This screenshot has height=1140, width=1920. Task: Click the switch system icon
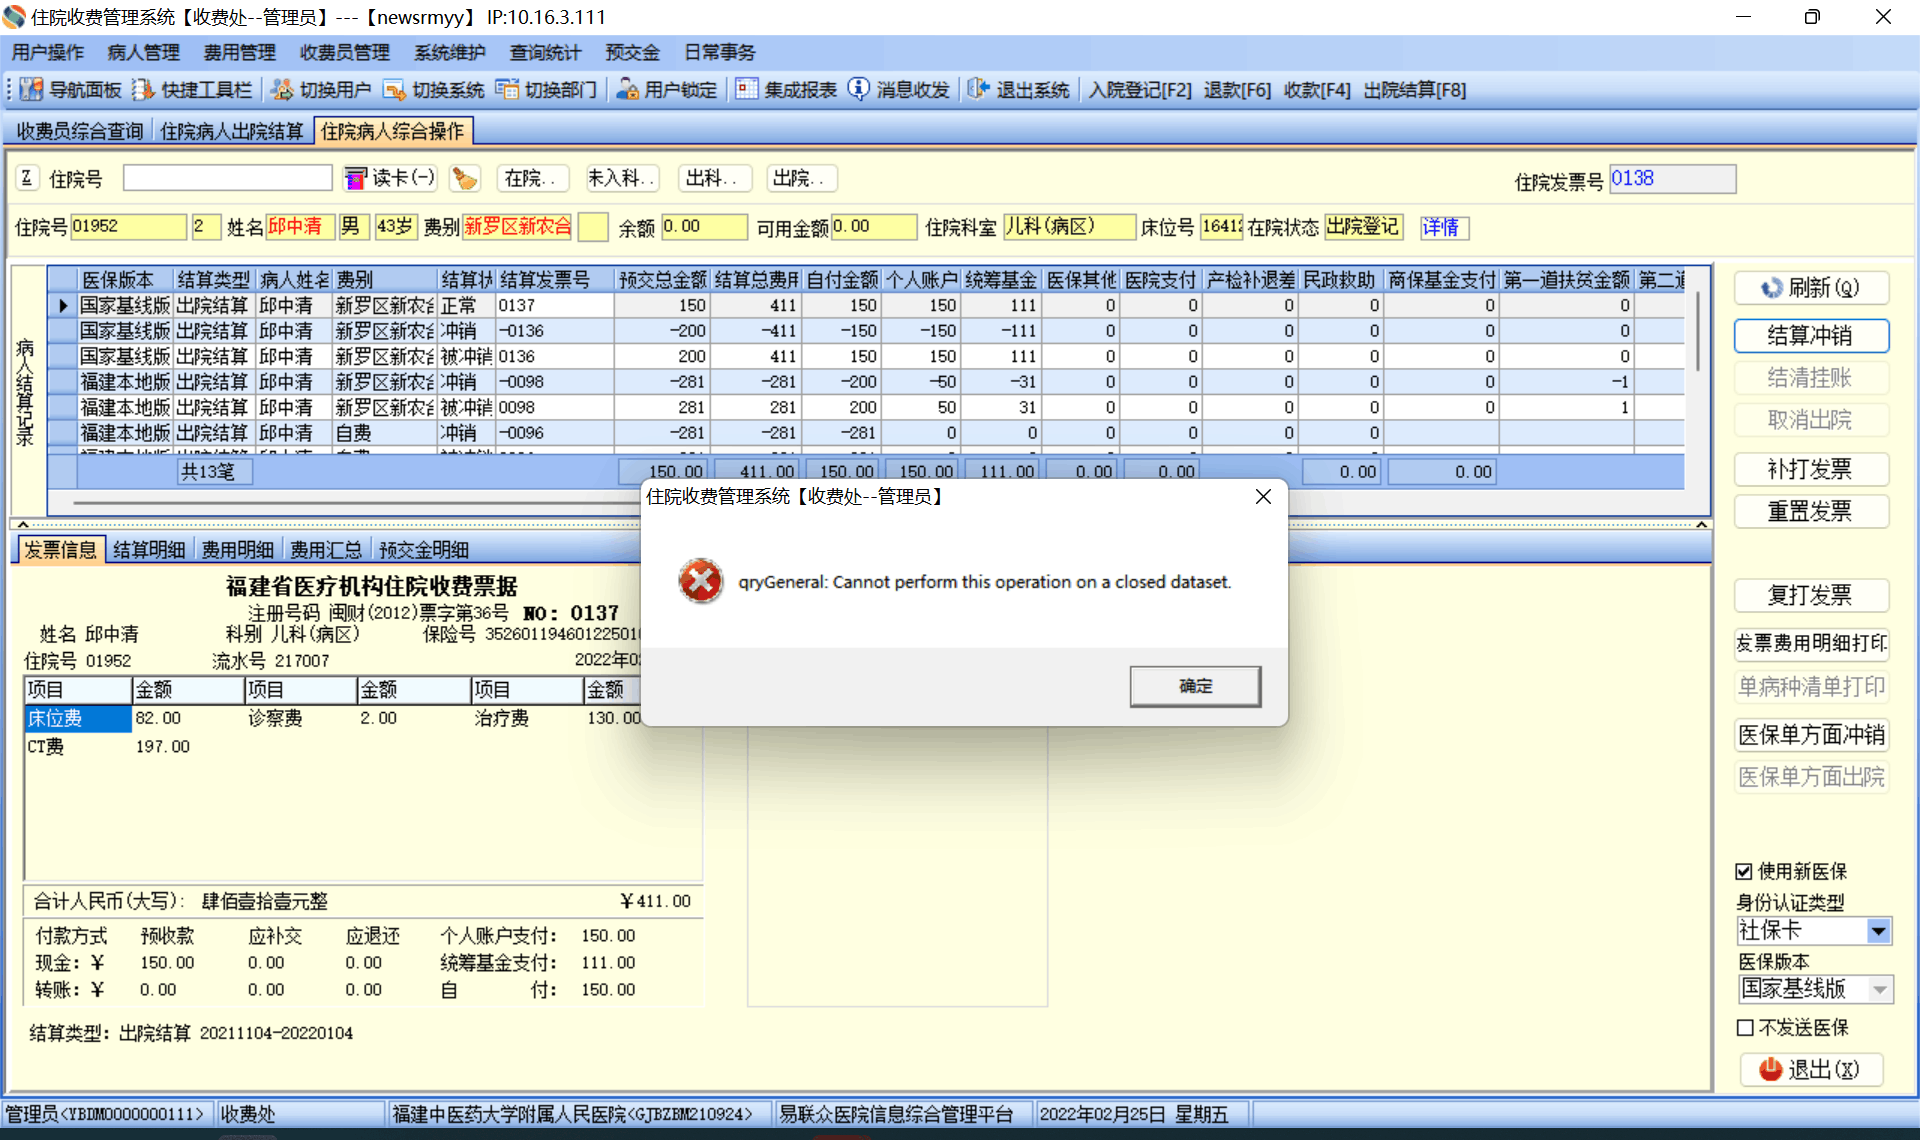(395, 90)
